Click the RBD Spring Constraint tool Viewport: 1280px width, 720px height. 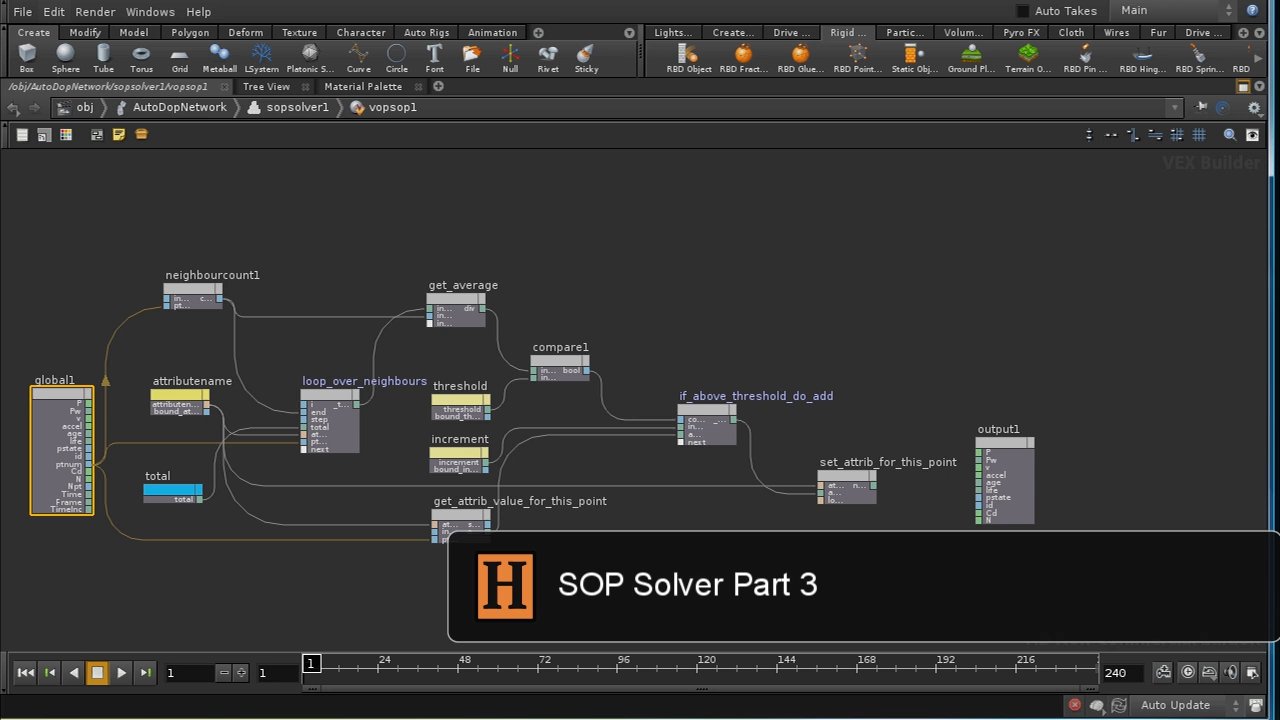coord(1199,58)
